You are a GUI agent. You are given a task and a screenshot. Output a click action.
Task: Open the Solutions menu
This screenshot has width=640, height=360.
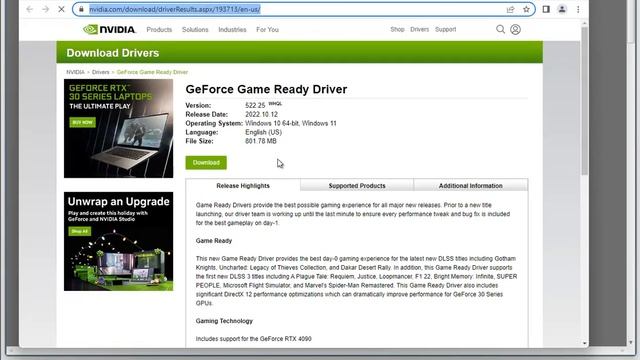tap(195, 29)
